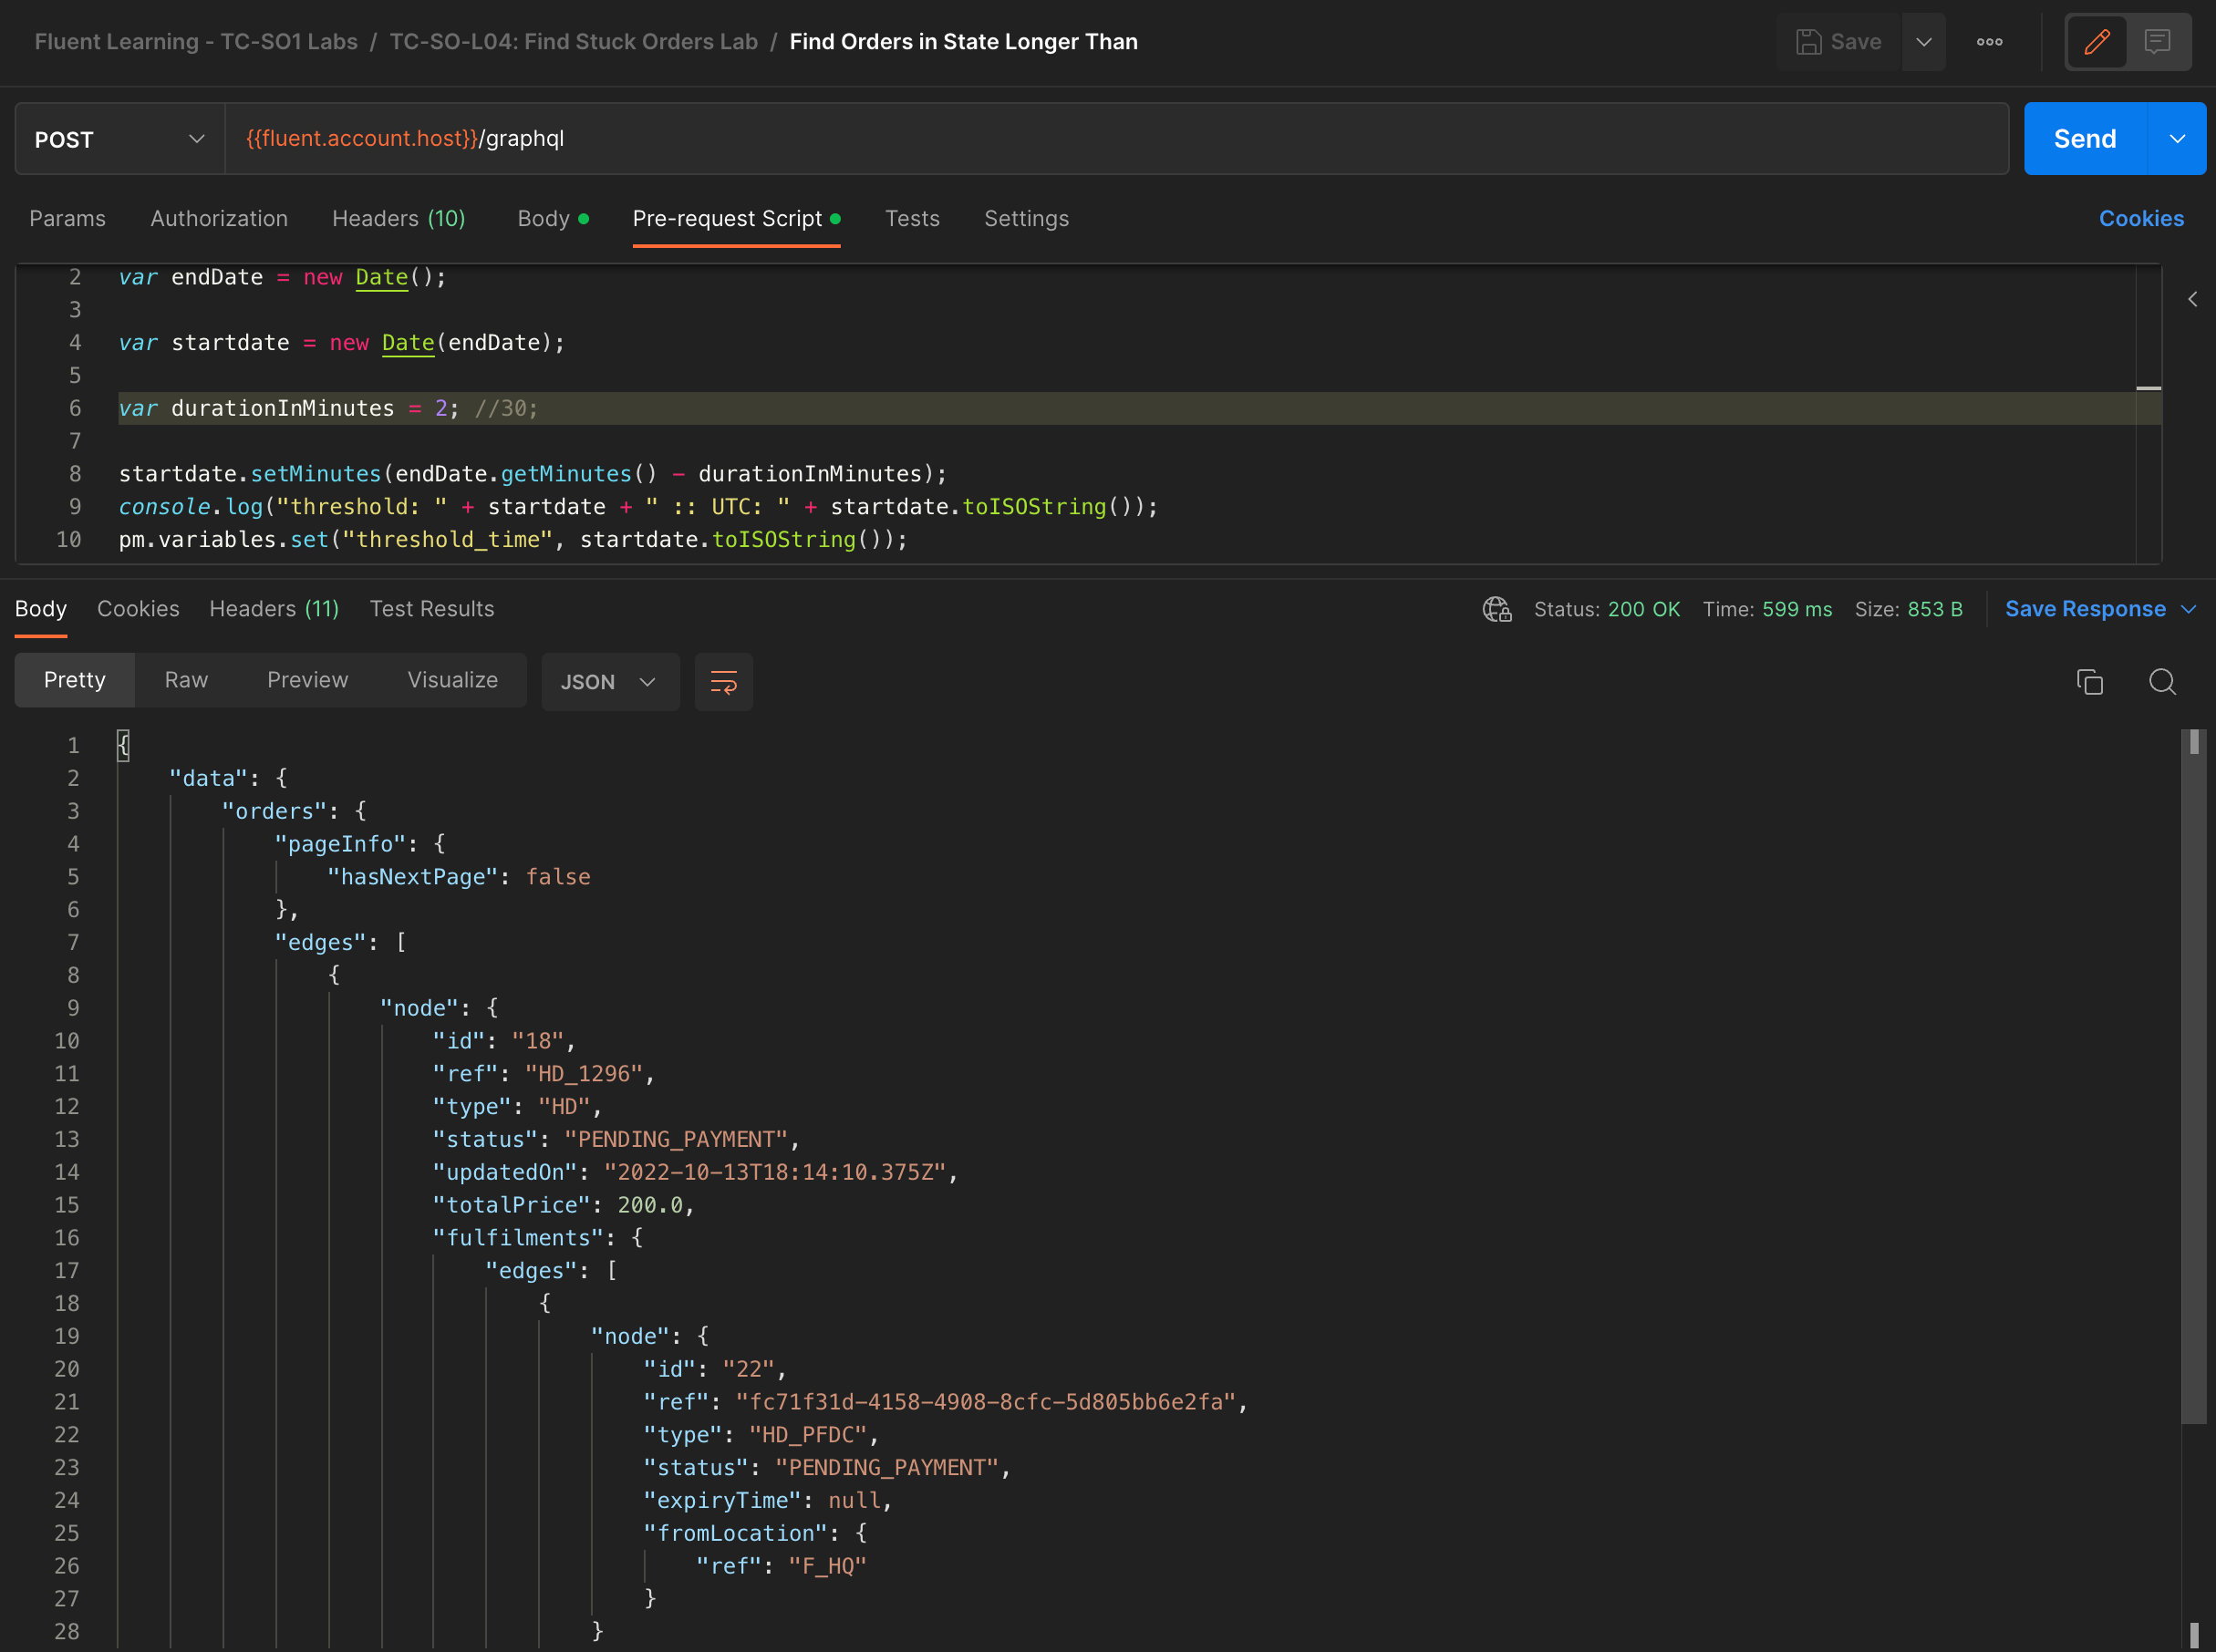Click the network globe lock icon

tap(1496, 609)
